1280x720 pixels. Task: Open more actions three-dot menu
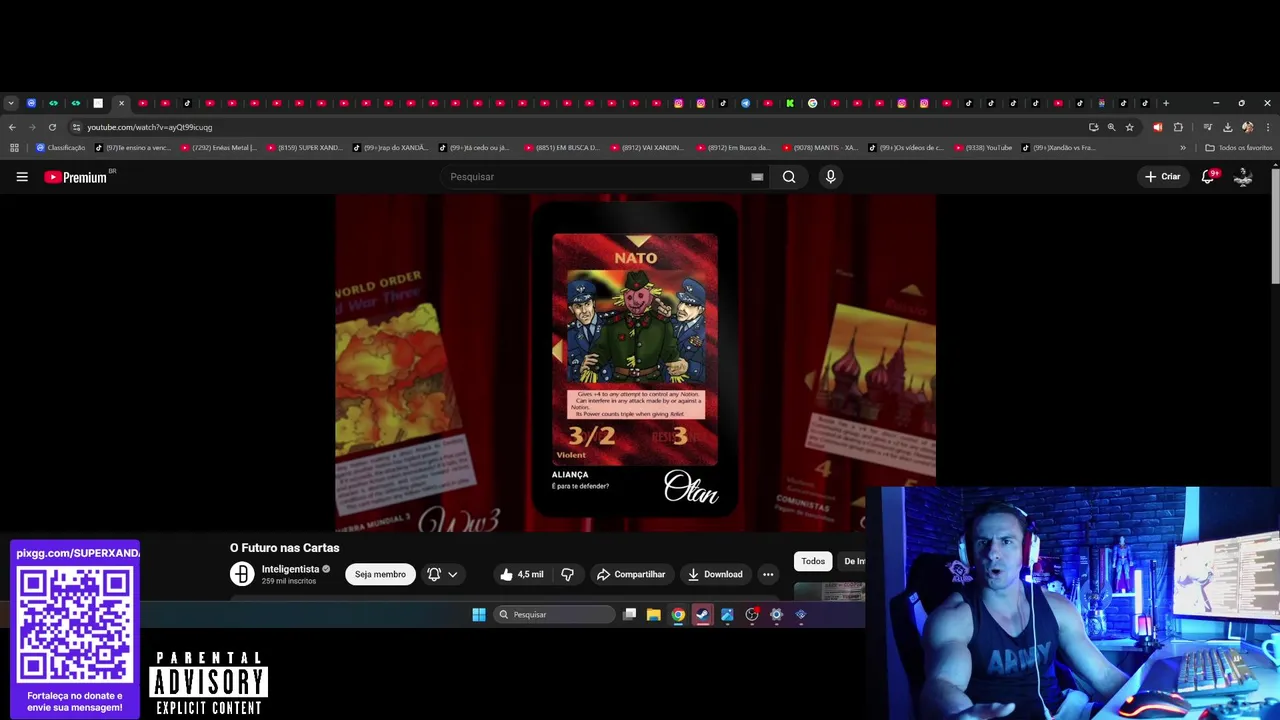coord(768,574)
